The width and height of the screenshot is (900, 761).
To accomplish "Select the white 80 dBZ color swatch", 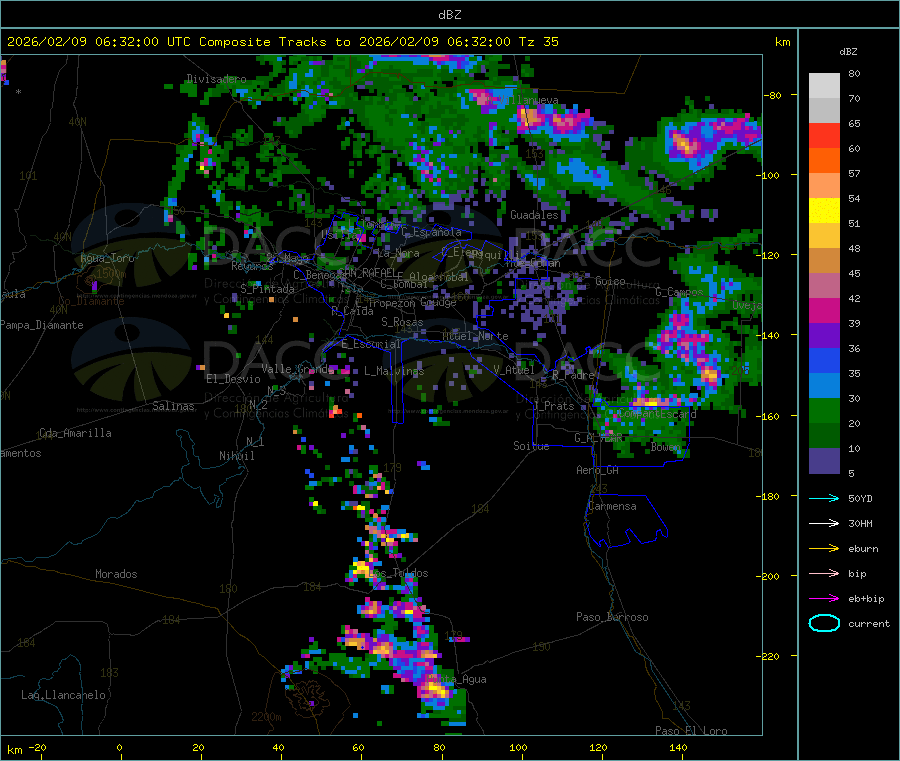I will pos(824,86).
